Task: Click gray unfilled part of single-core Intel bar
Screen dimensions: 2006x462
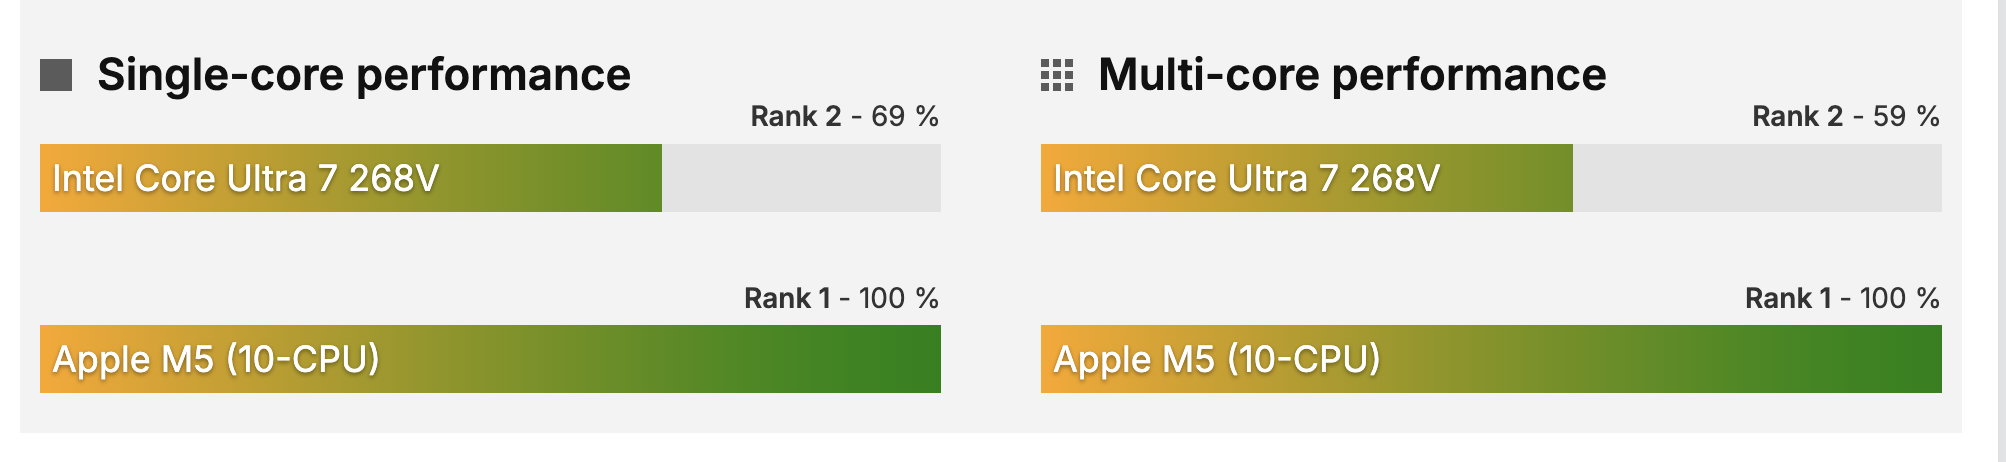Action: click(x=801, y=178)
